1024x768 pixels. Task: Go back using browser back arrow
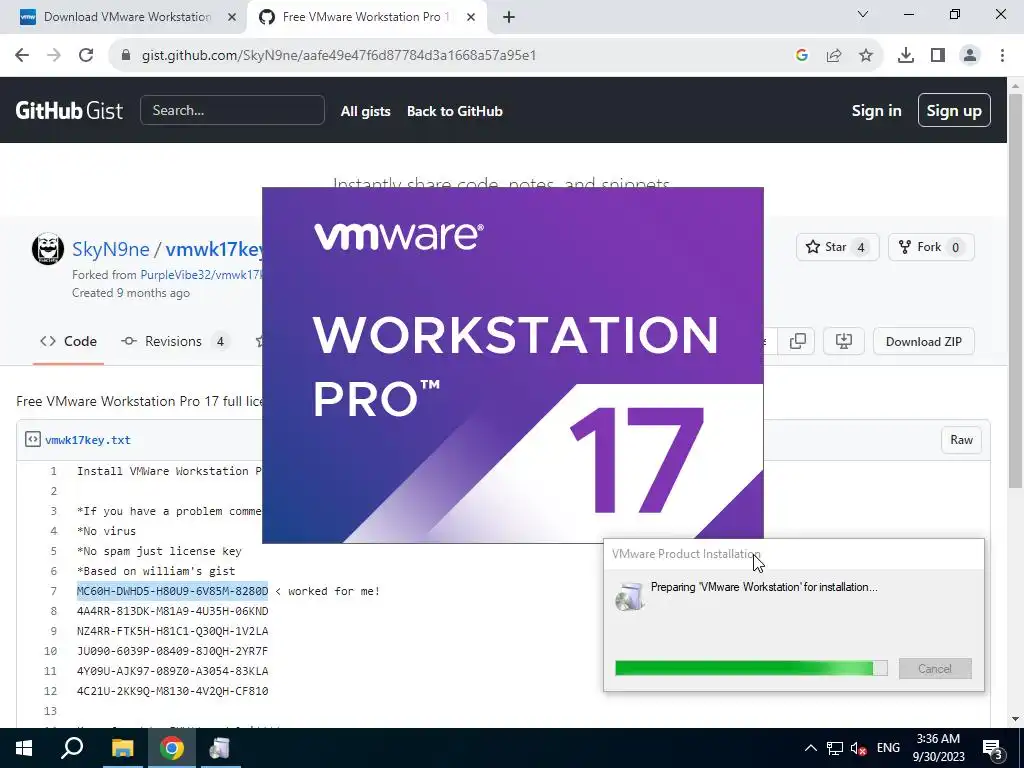coord(22,55)
